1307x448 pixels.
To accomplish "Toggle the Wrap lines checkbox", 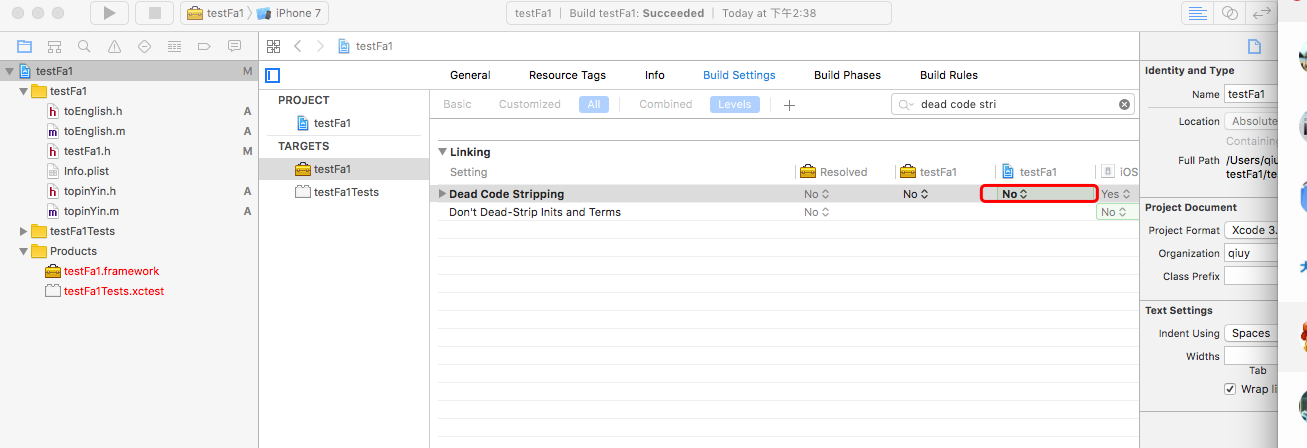I will (x=1230, y=388).
